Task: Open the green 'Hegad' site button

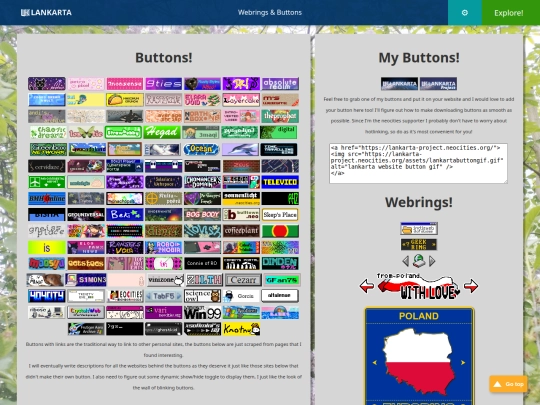Action: click(x=162, y=132)
